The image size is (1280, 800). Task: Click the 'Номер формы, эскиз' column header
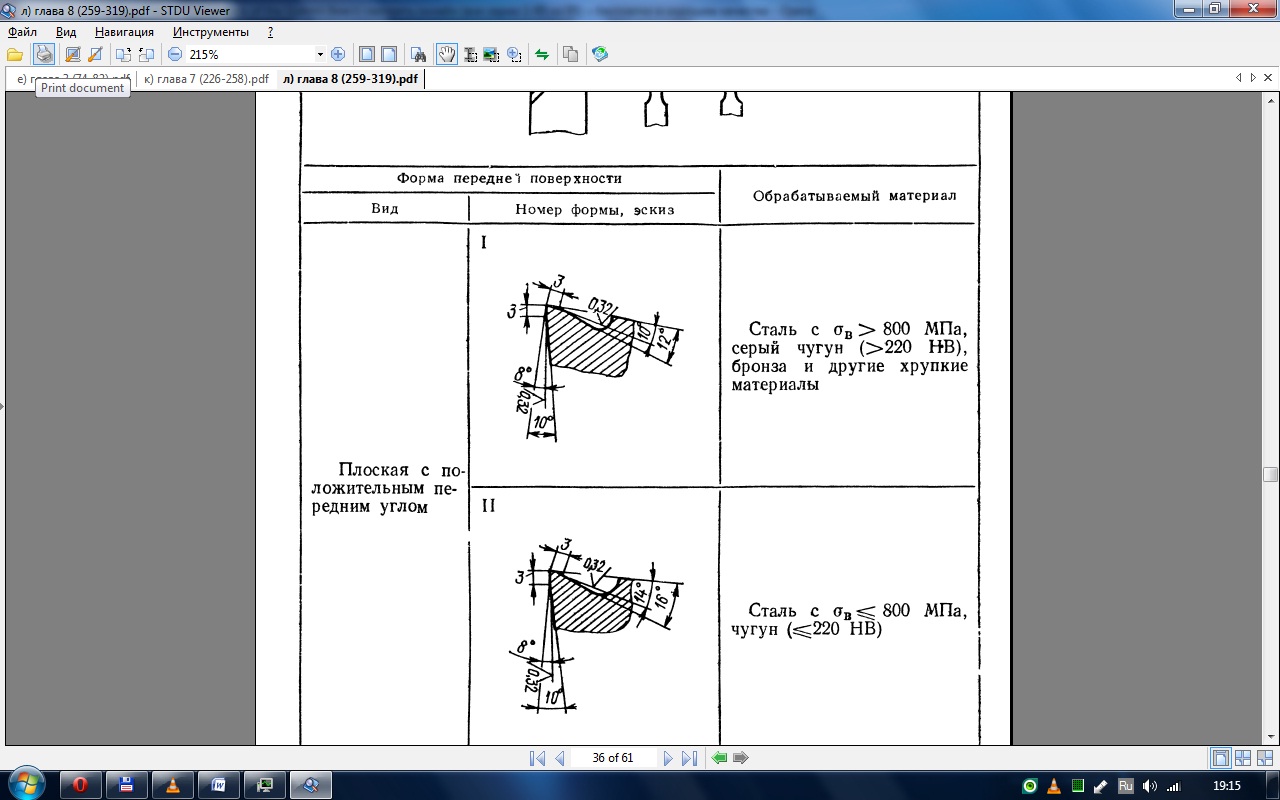[595, 209]
